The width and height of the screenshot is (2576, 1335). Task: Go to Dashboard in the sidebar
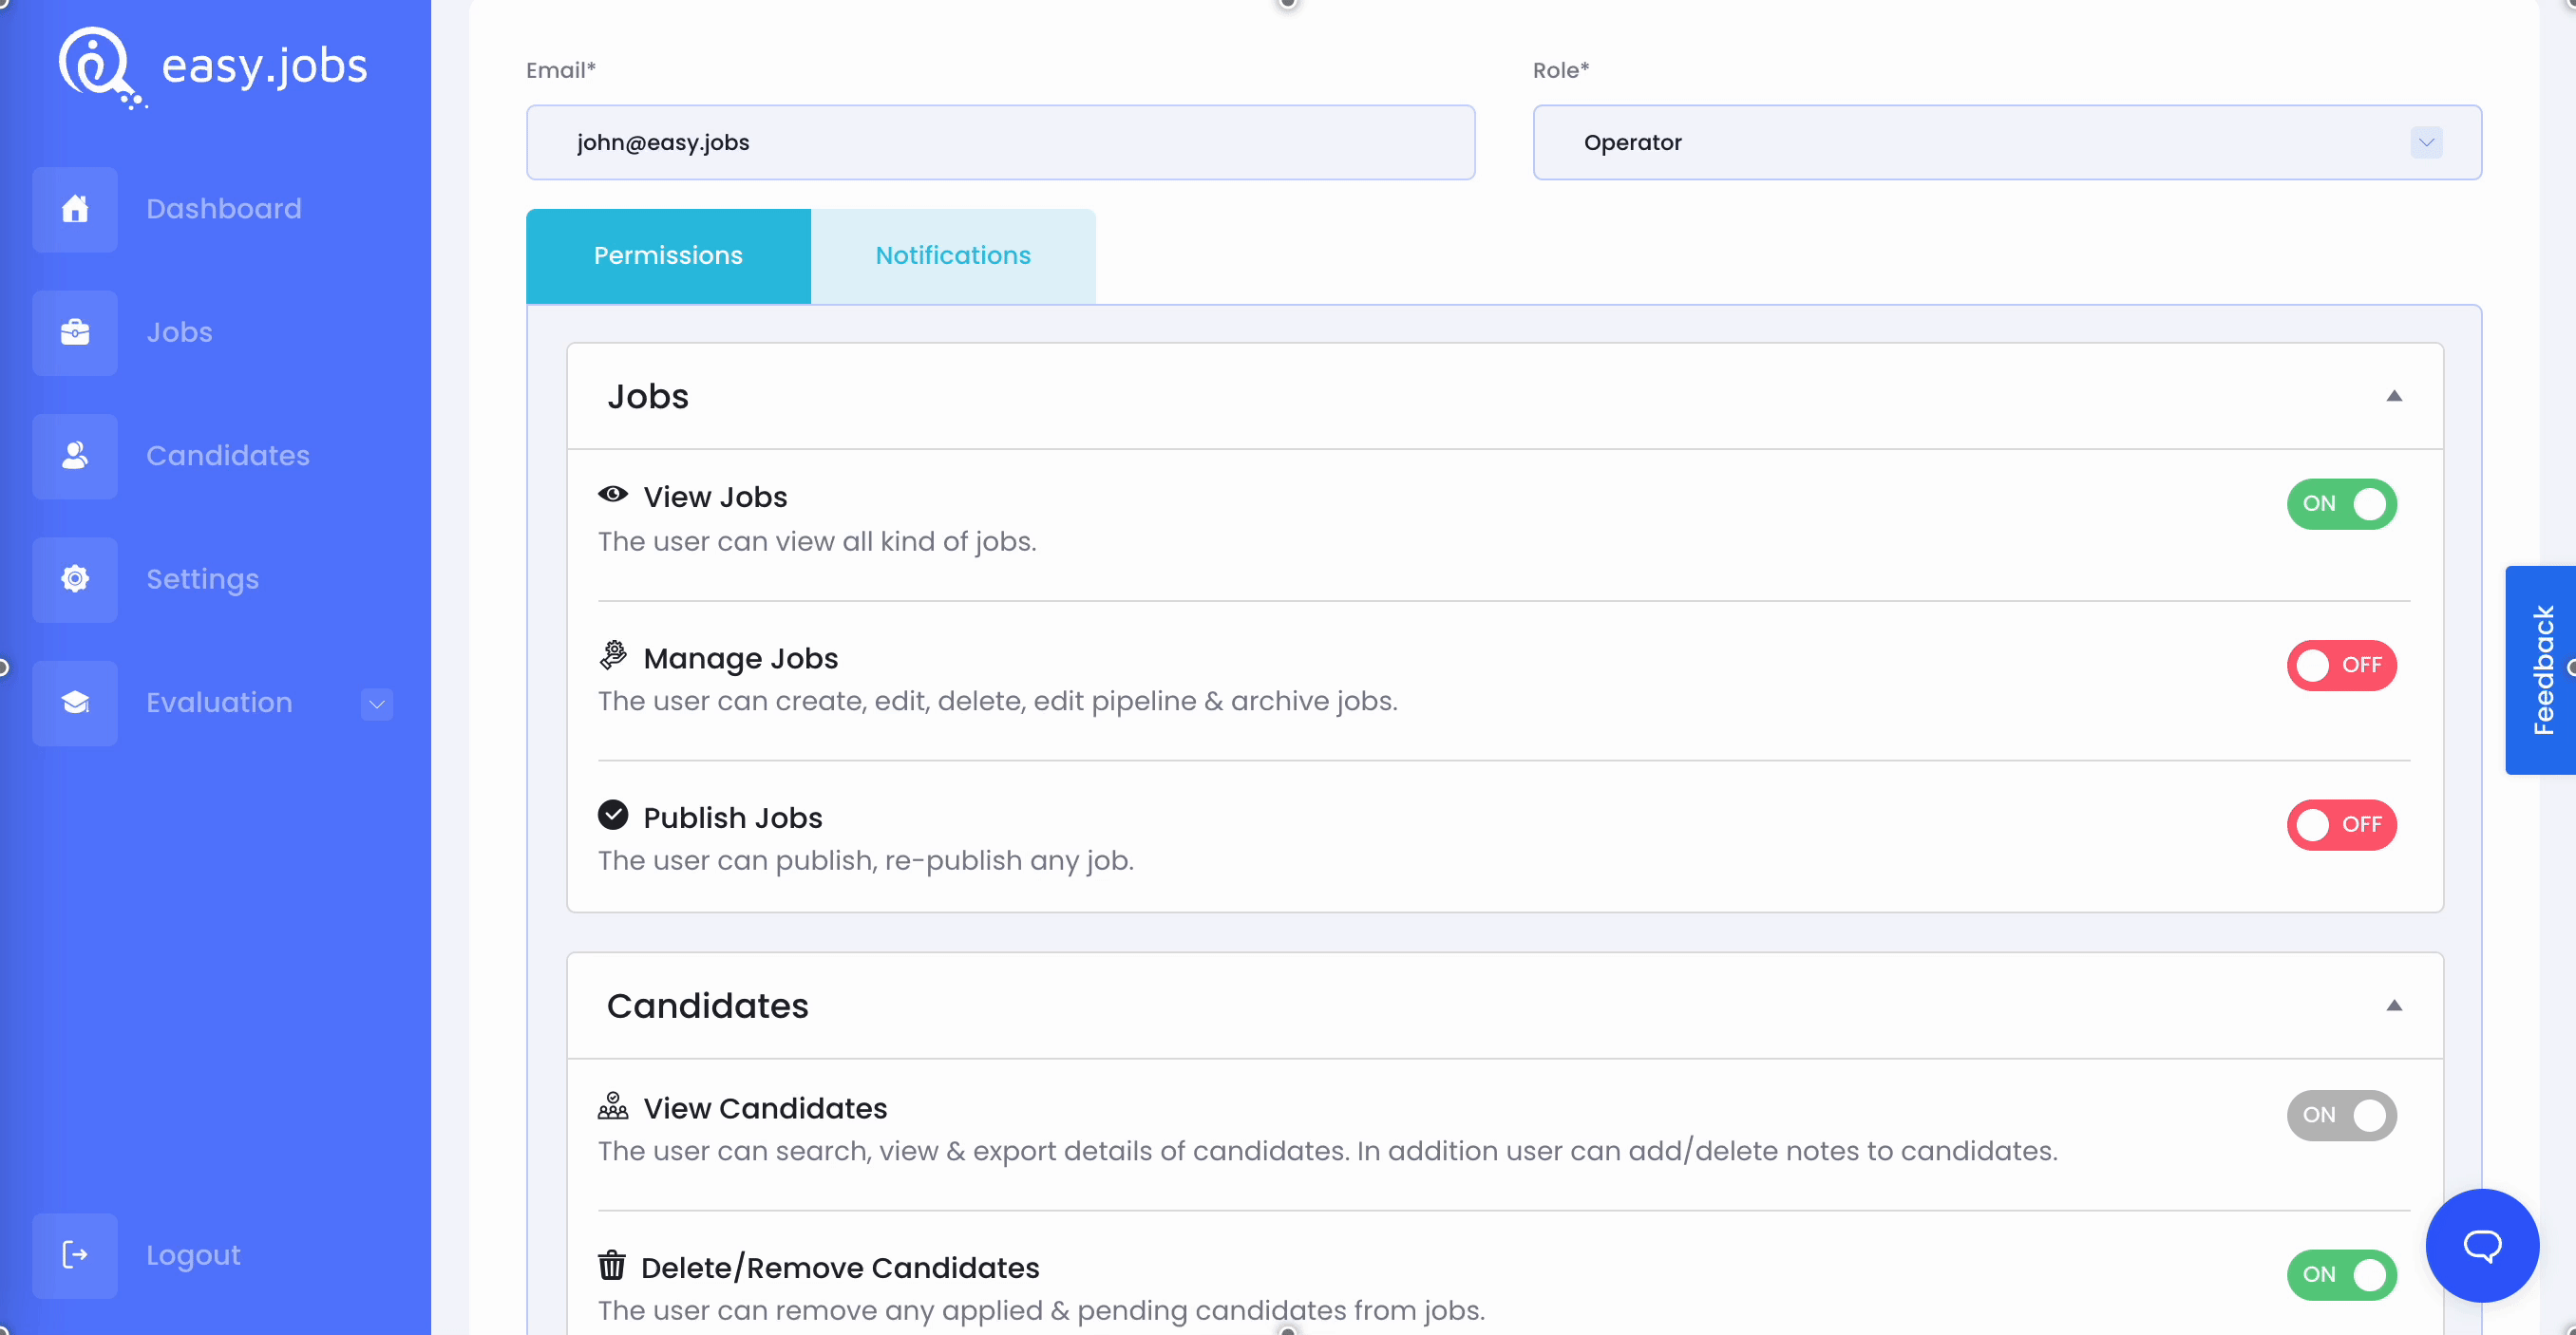[x=224, y=209]
